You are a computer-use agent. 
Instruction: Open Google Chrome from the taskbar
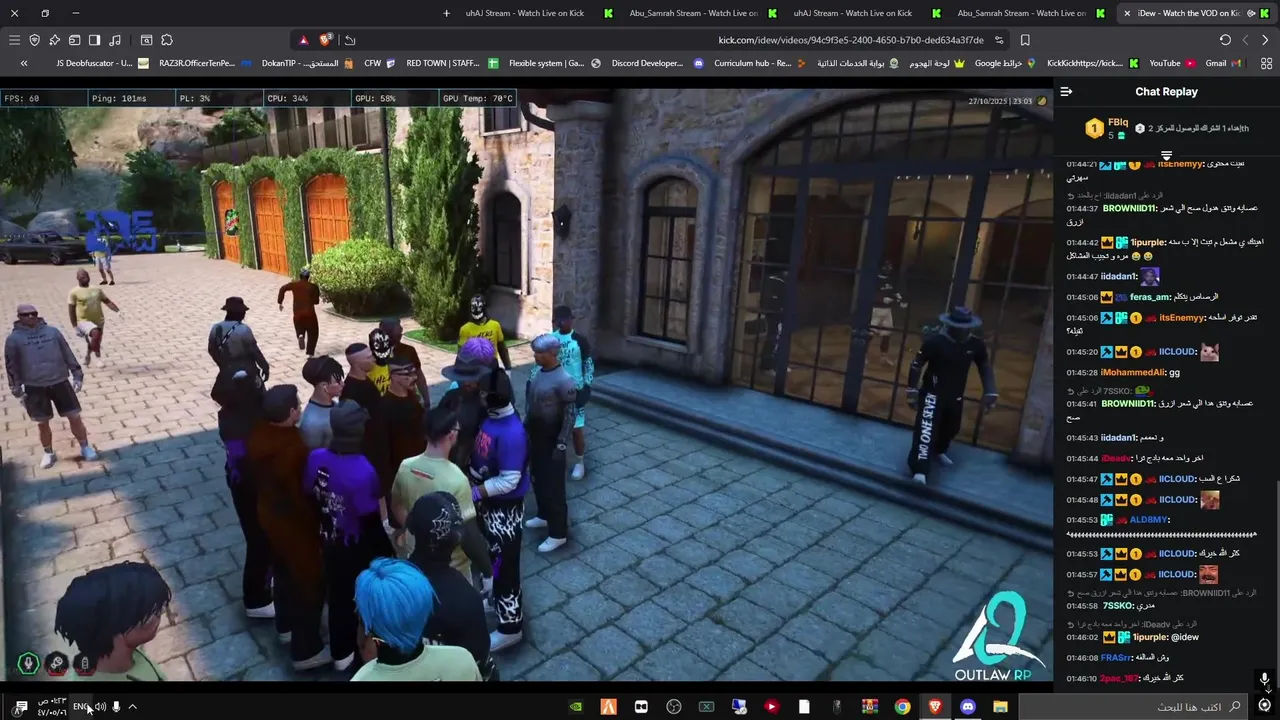[x=902, y=707]
